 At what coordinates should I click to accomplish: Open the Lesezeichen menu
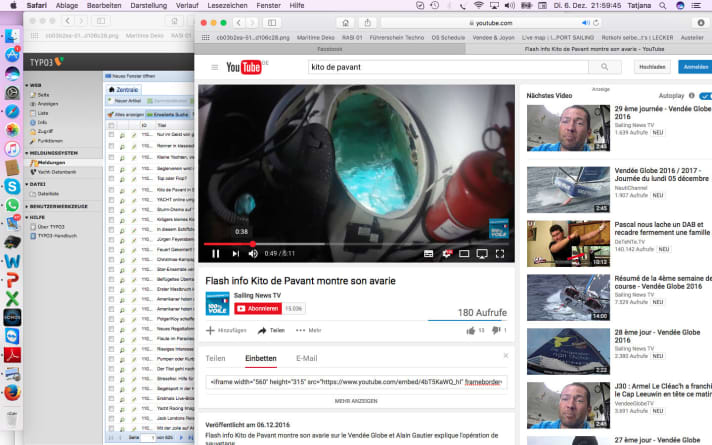tap(227, 5)
